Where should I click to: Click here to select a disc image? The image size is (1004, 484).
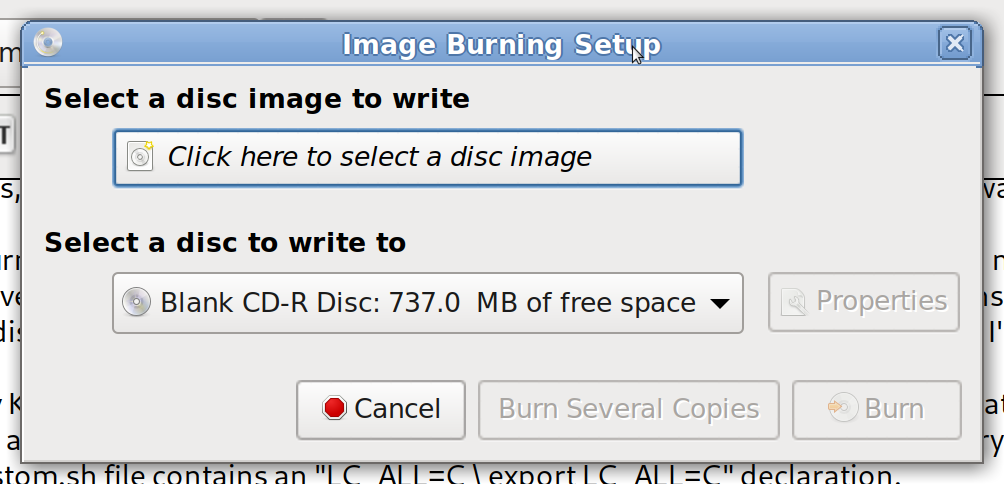tap(427, 157)
